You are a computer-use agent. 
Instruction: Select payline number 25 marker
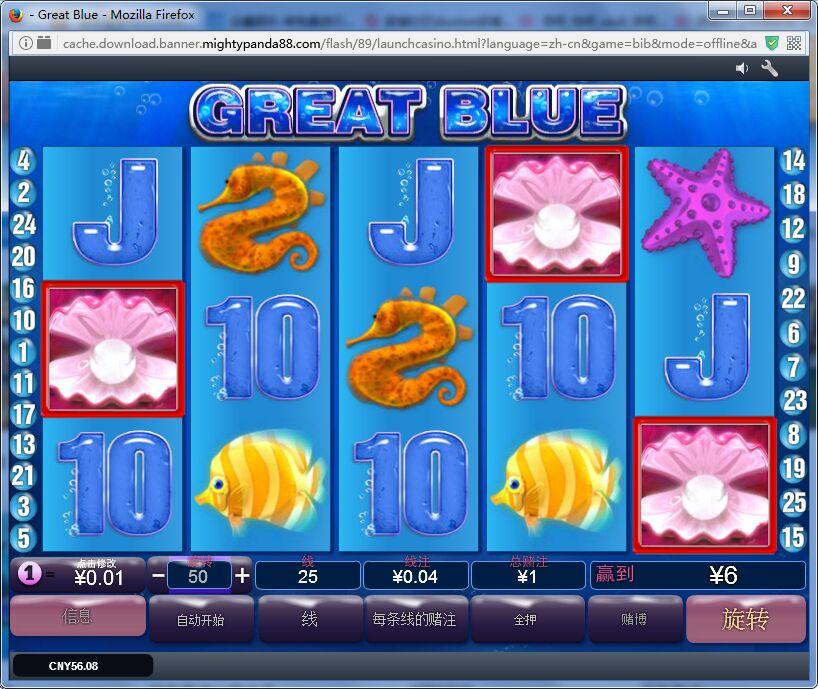[793, 502]
